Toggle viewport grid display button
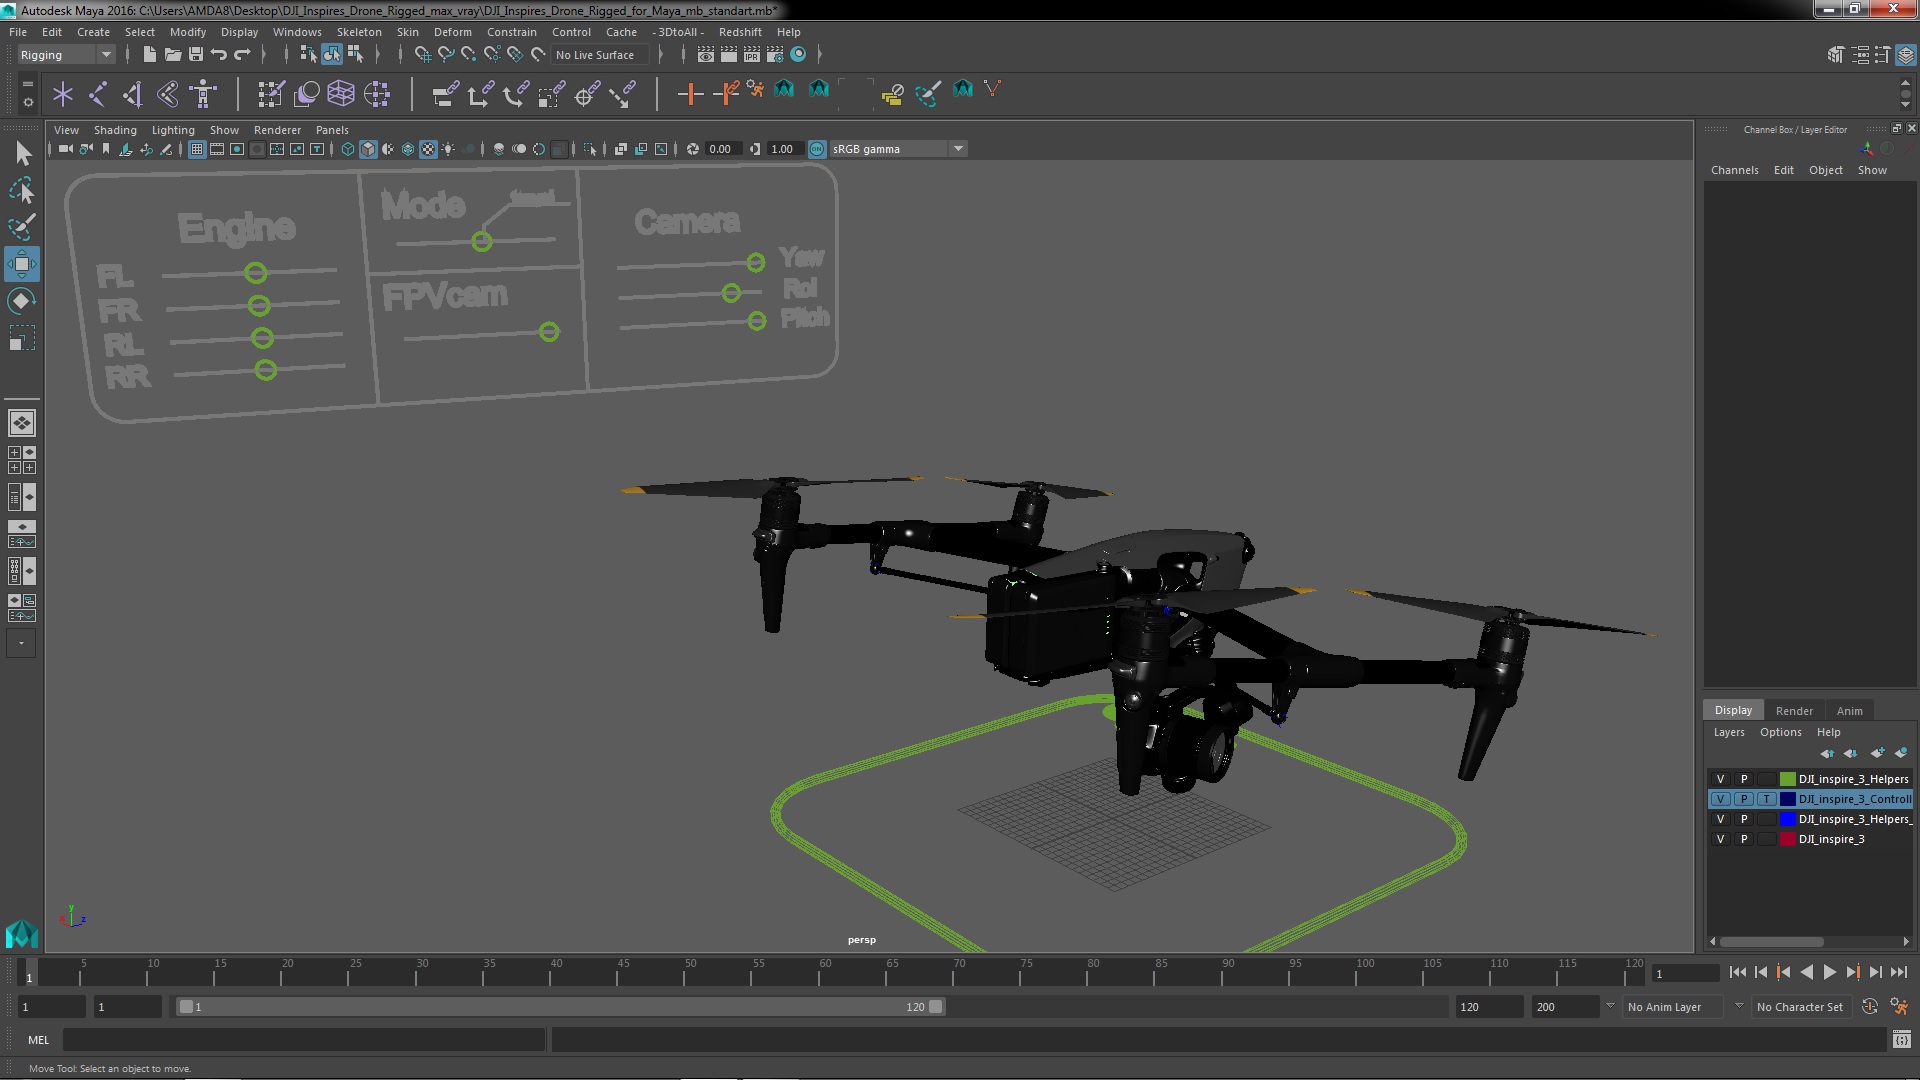 [x=197, y=149]
